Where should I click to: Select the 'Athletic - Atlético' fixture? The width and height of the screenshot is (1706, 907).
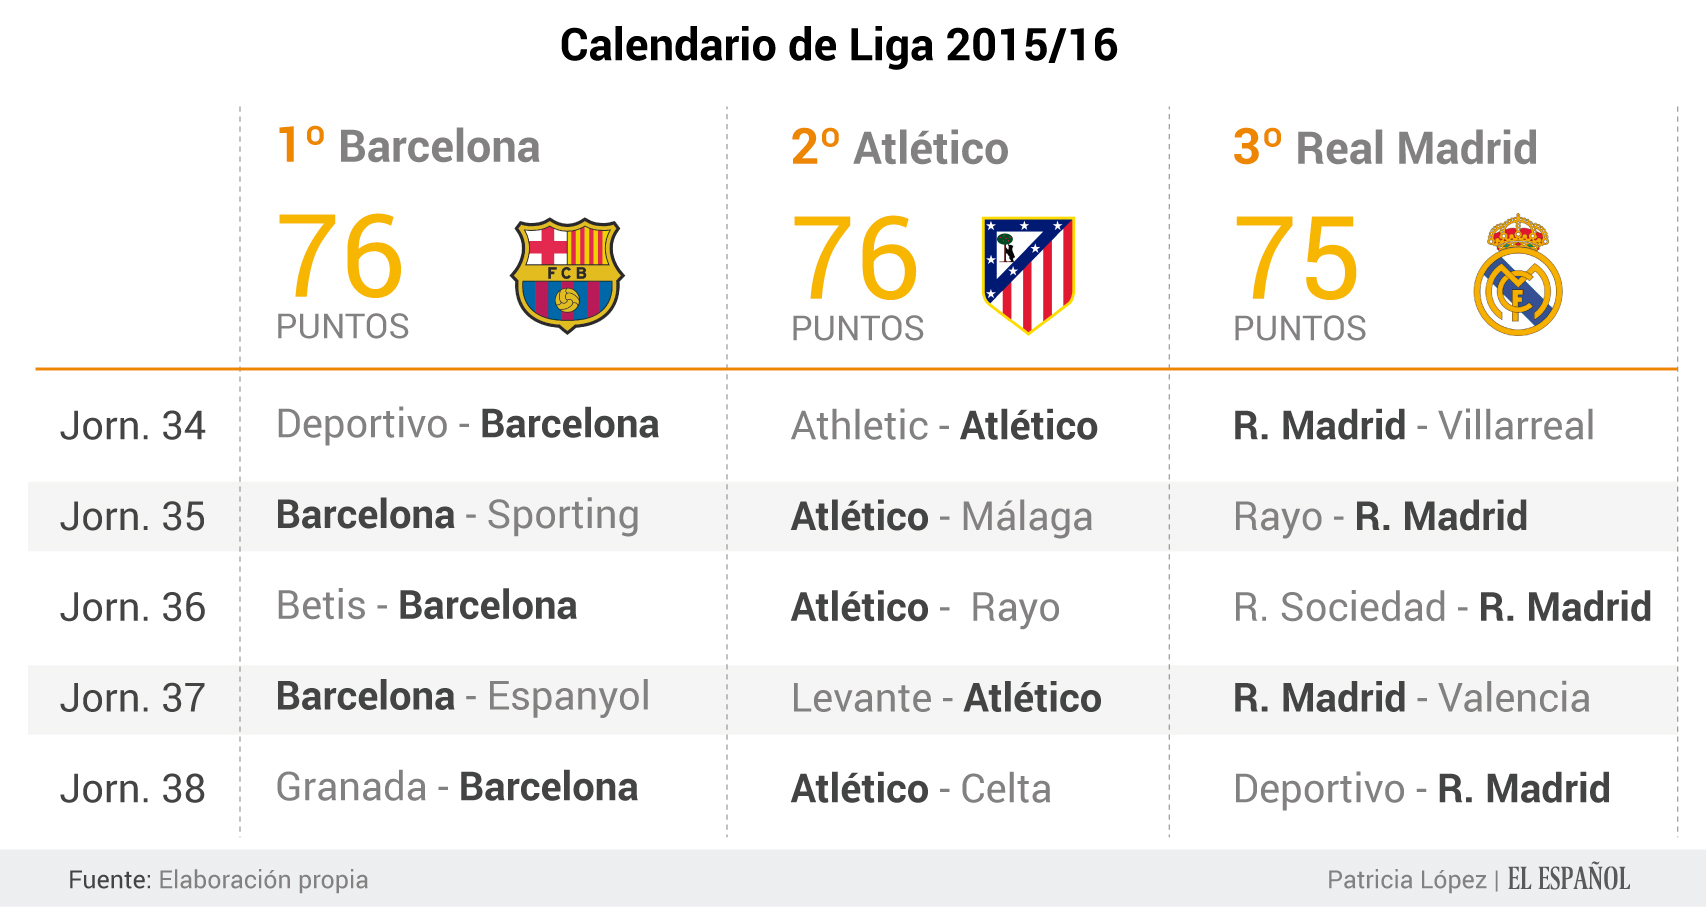(x=944, y=426)
